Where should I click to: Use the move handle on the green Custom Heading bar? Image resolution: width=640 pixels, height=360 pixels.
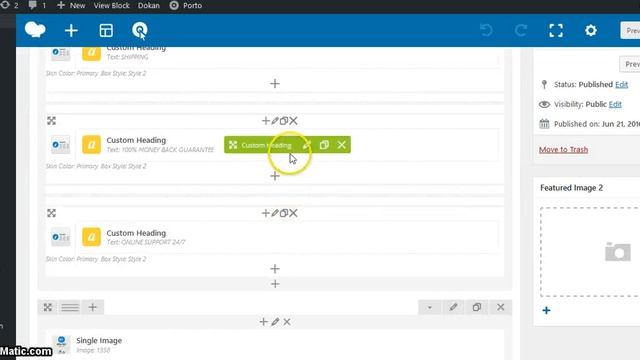(233, 145)
